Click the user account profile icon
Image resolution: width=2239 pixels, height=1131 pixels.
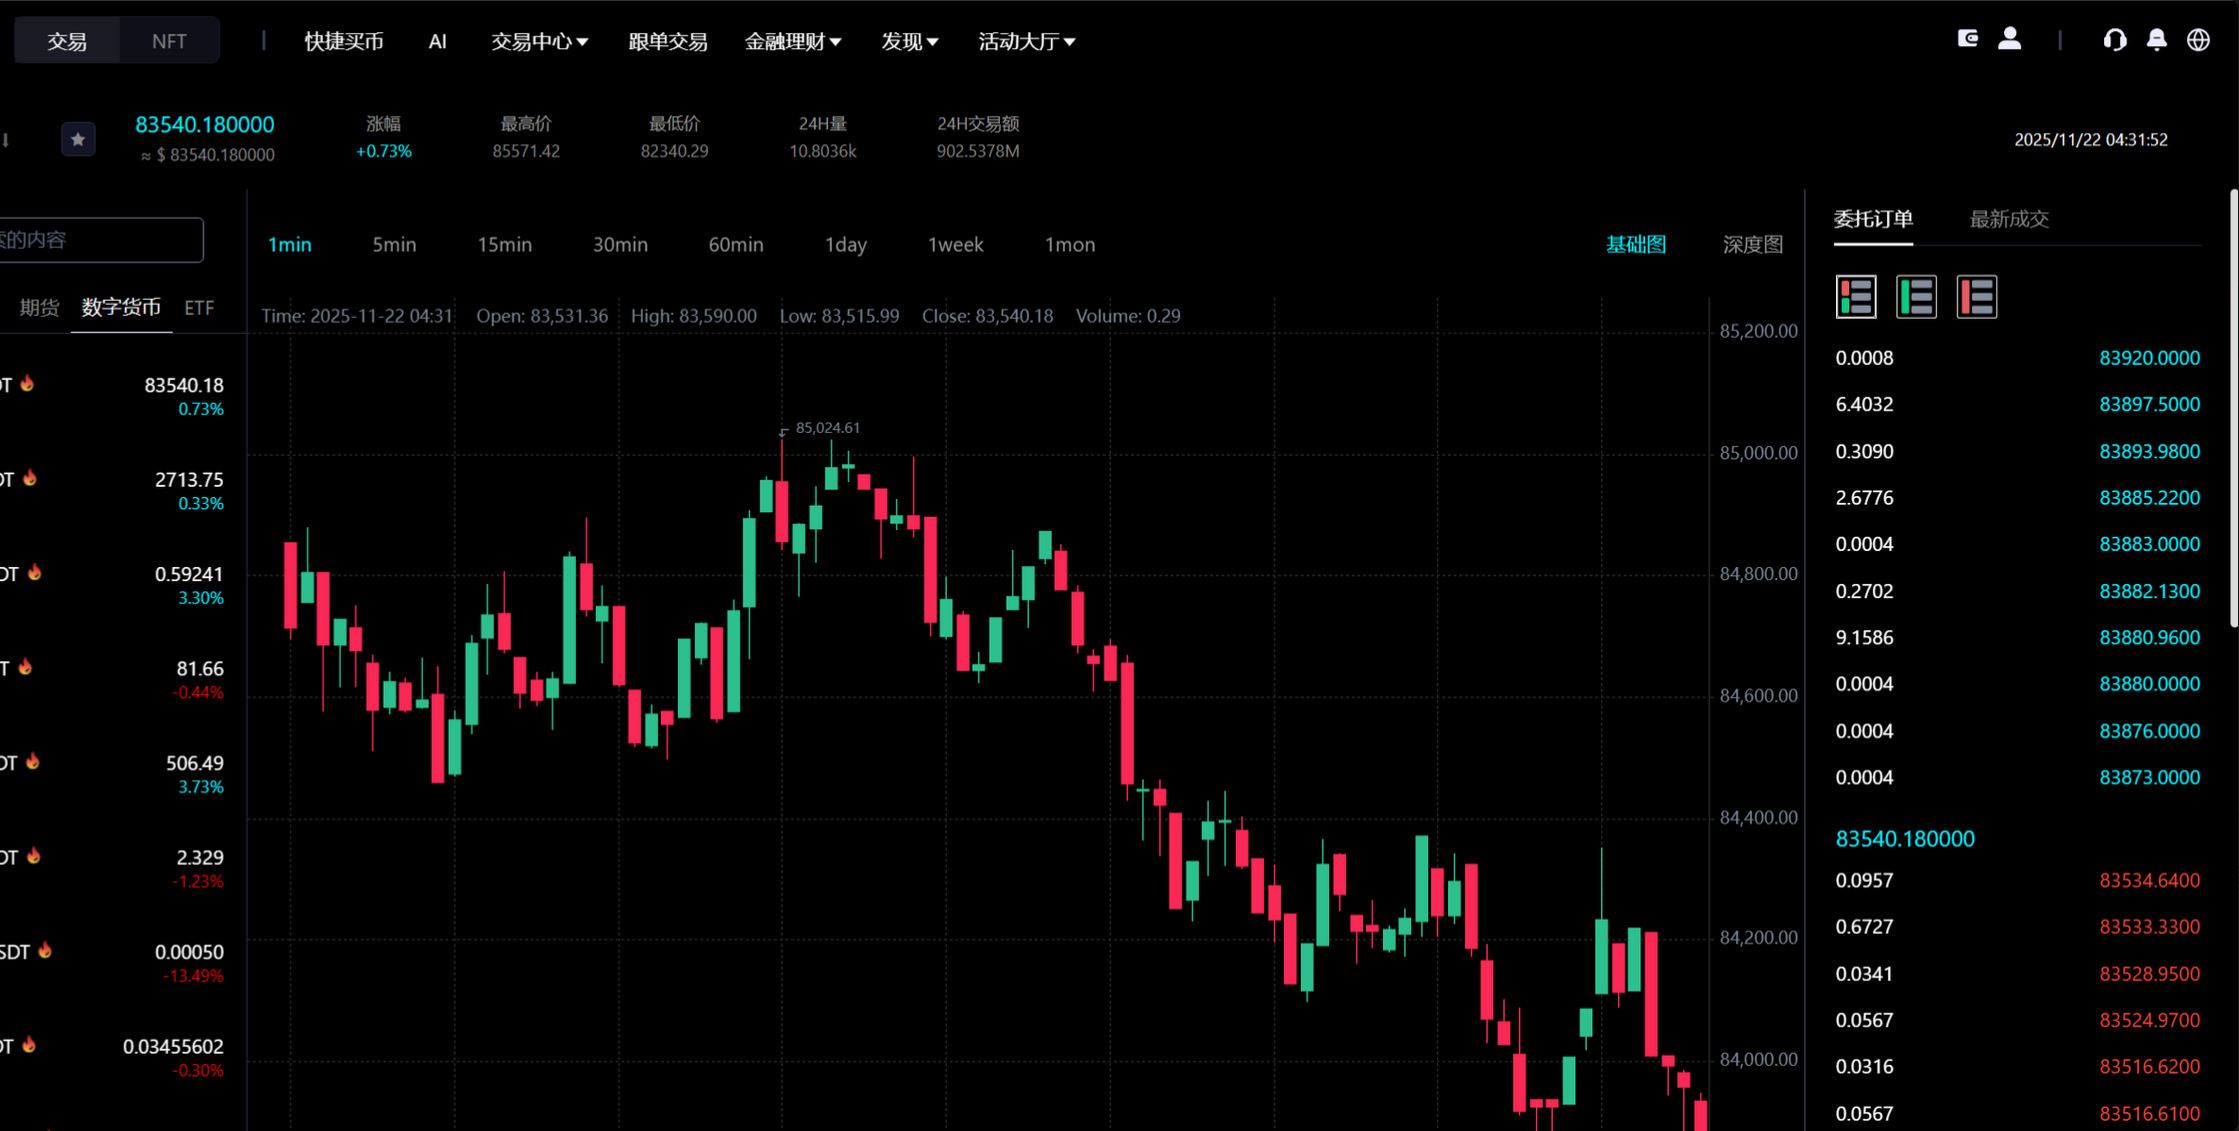coord(2009,39)
